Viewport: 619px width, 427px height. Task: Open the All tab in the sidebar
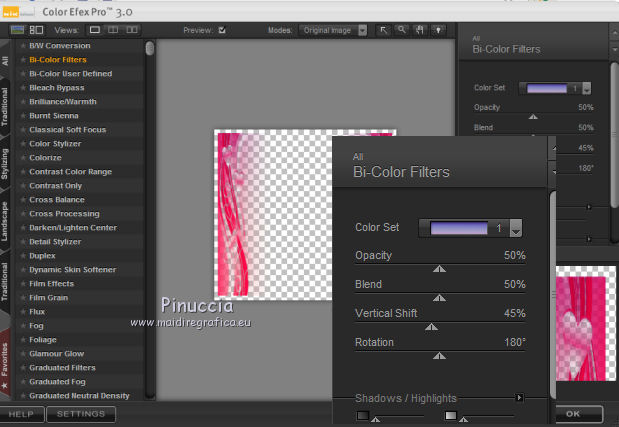5,61
